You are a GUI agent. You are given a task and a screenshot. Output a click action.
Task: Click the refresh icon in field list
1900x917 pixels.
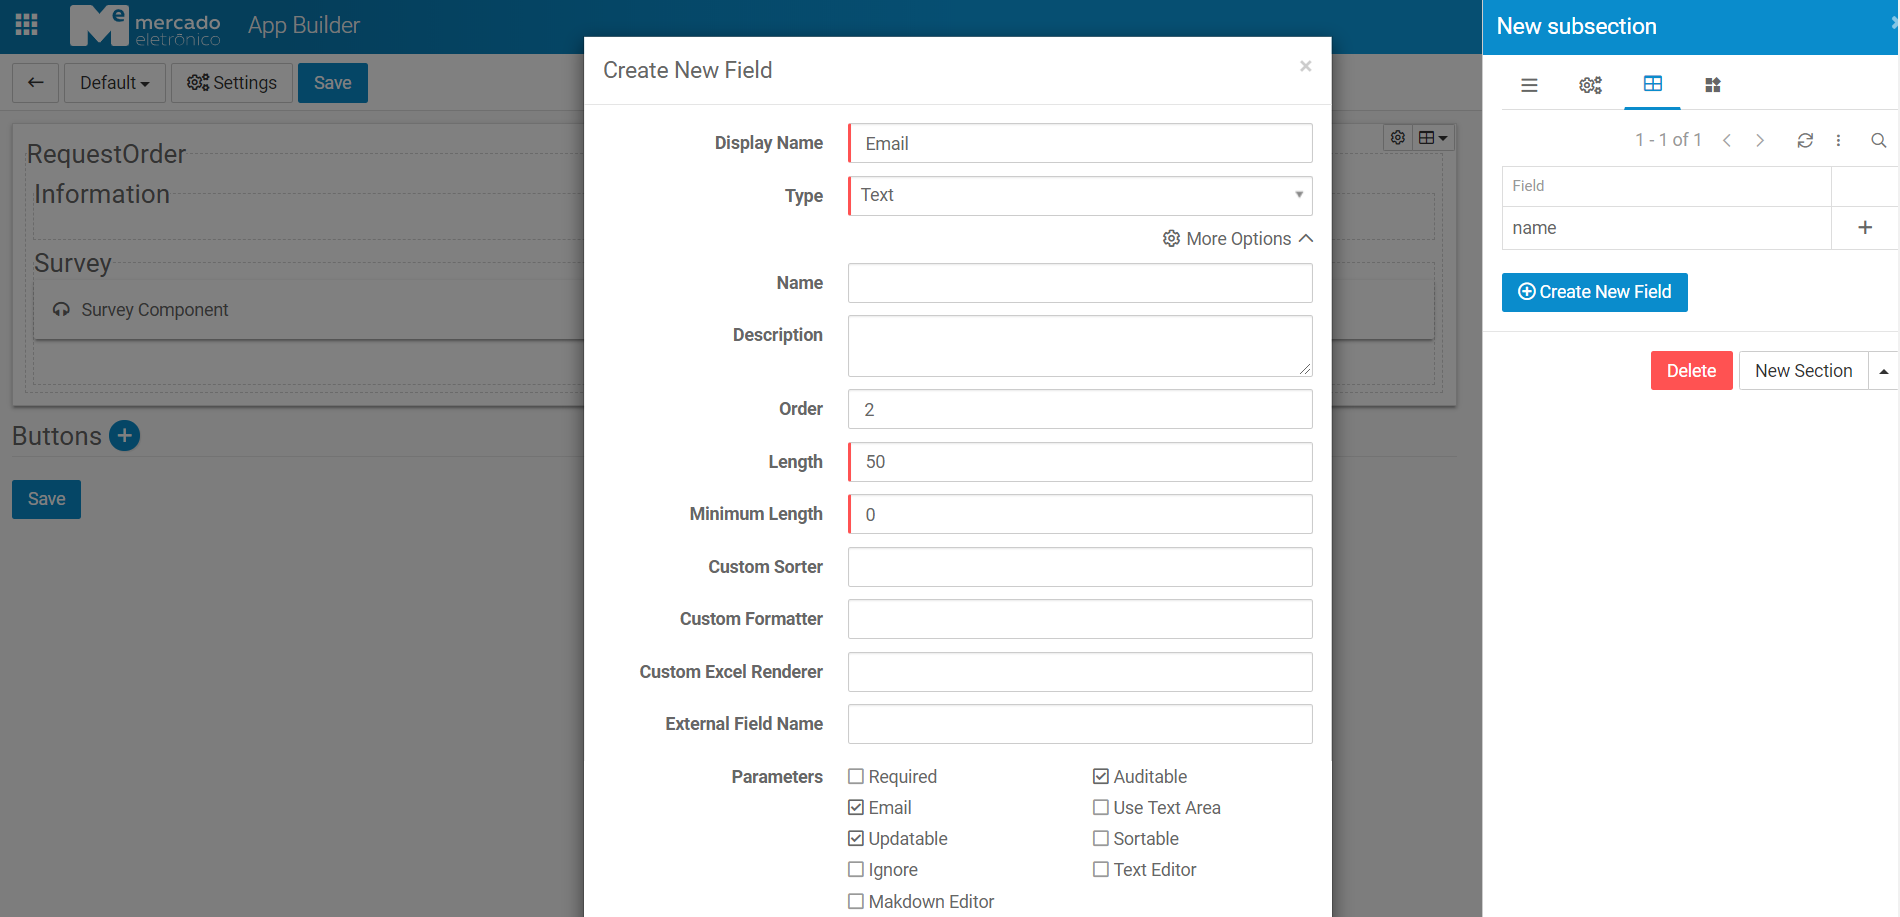tap(1805, 140)
